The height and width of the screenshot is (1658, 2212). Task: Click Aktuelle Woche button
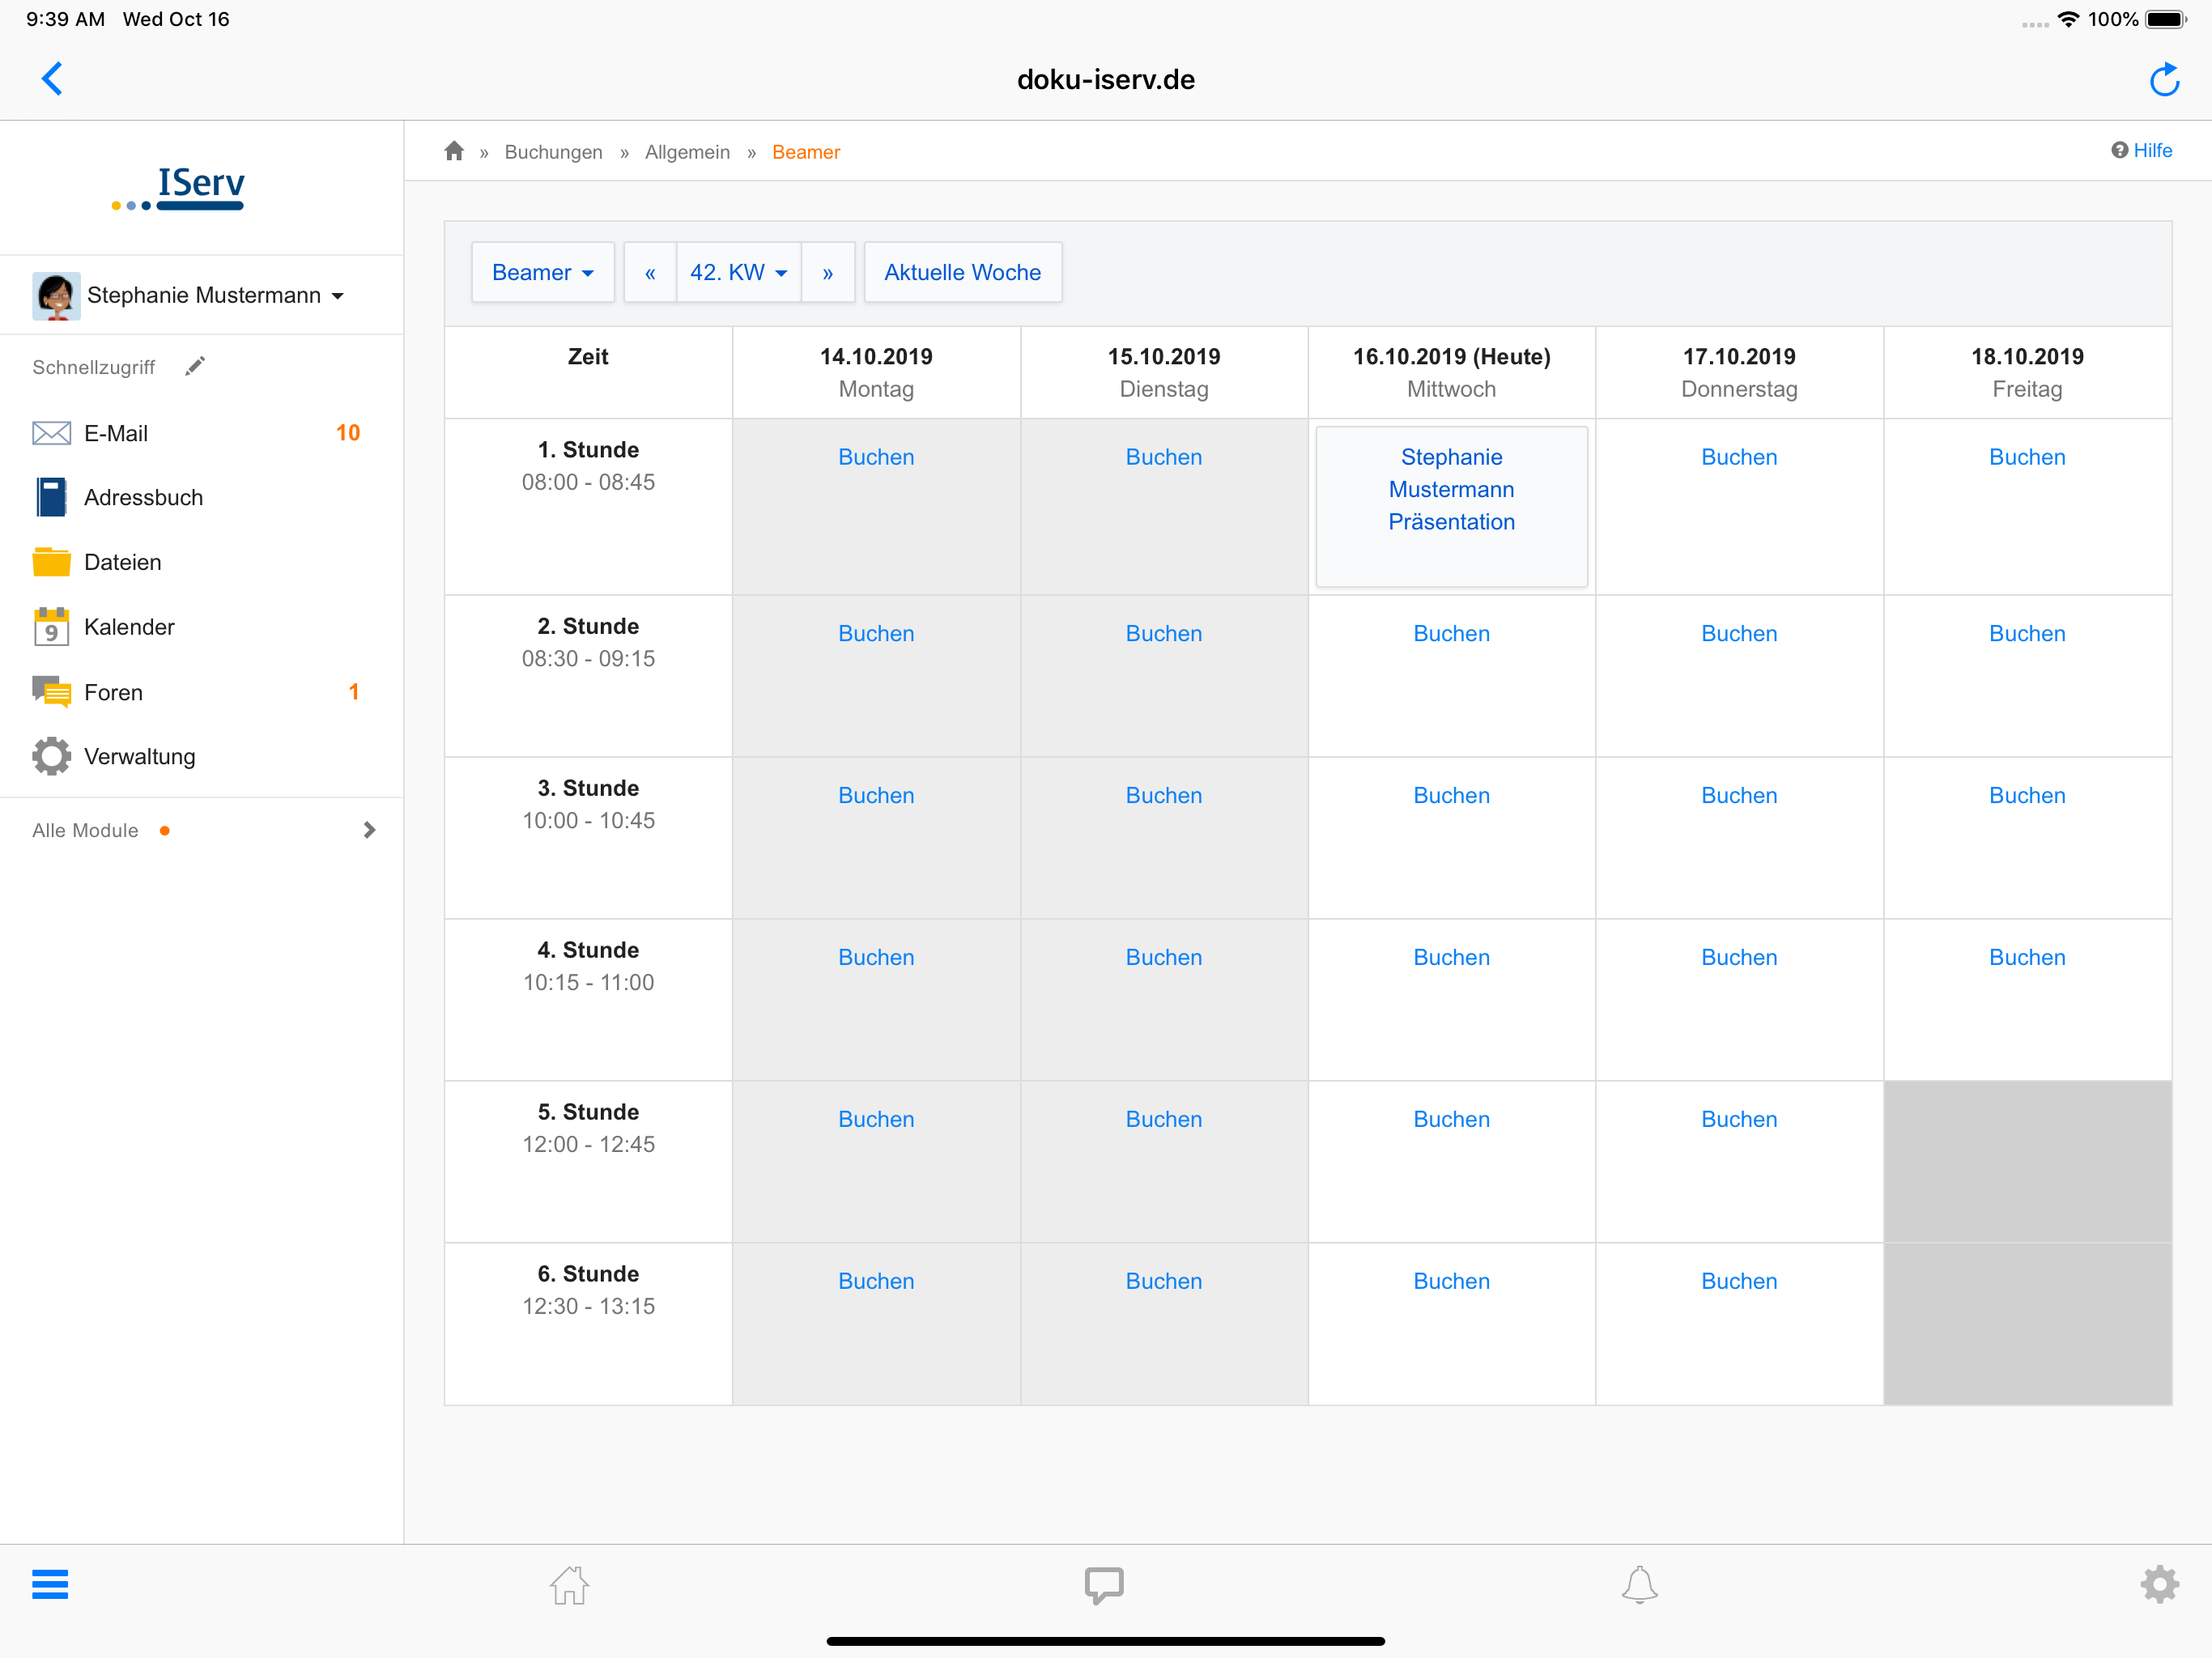coord(962,272)
